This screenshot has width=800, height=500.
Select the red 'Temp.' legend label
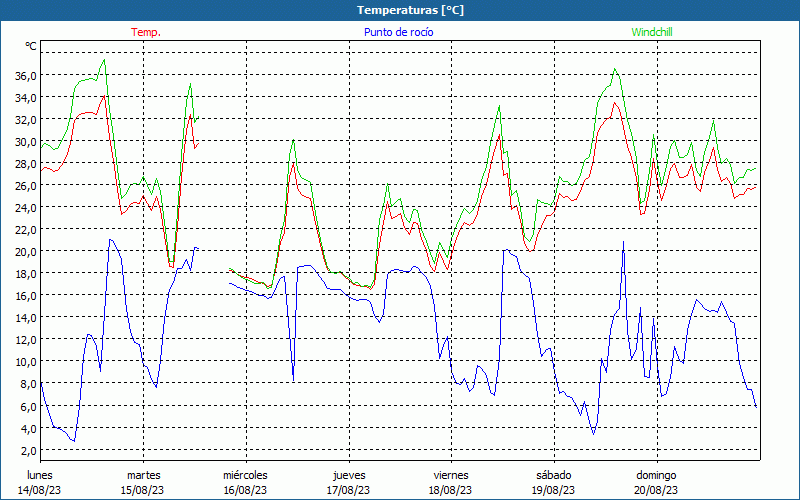[146, 32]
